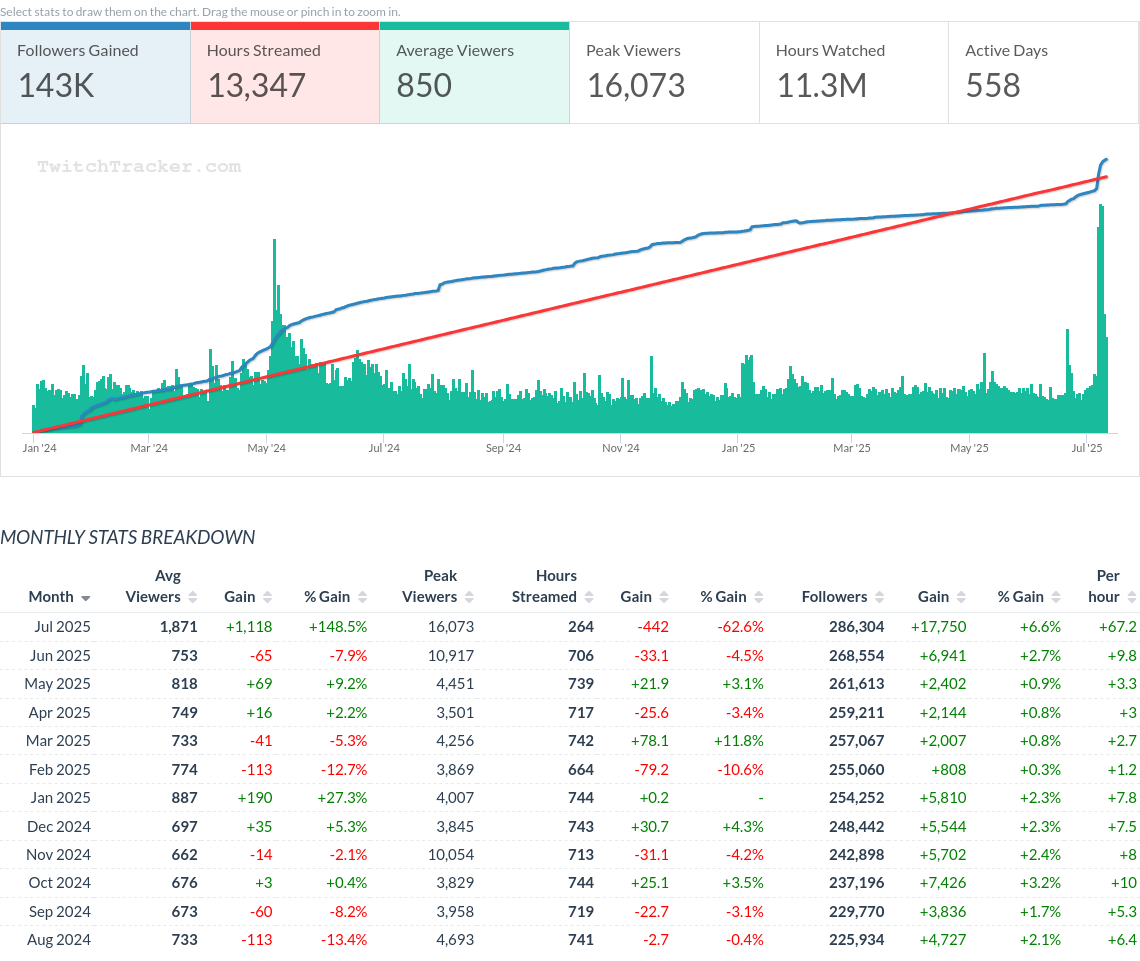Select the Oct 2024 month cell

pyautogui.click(x=60, y=883)
